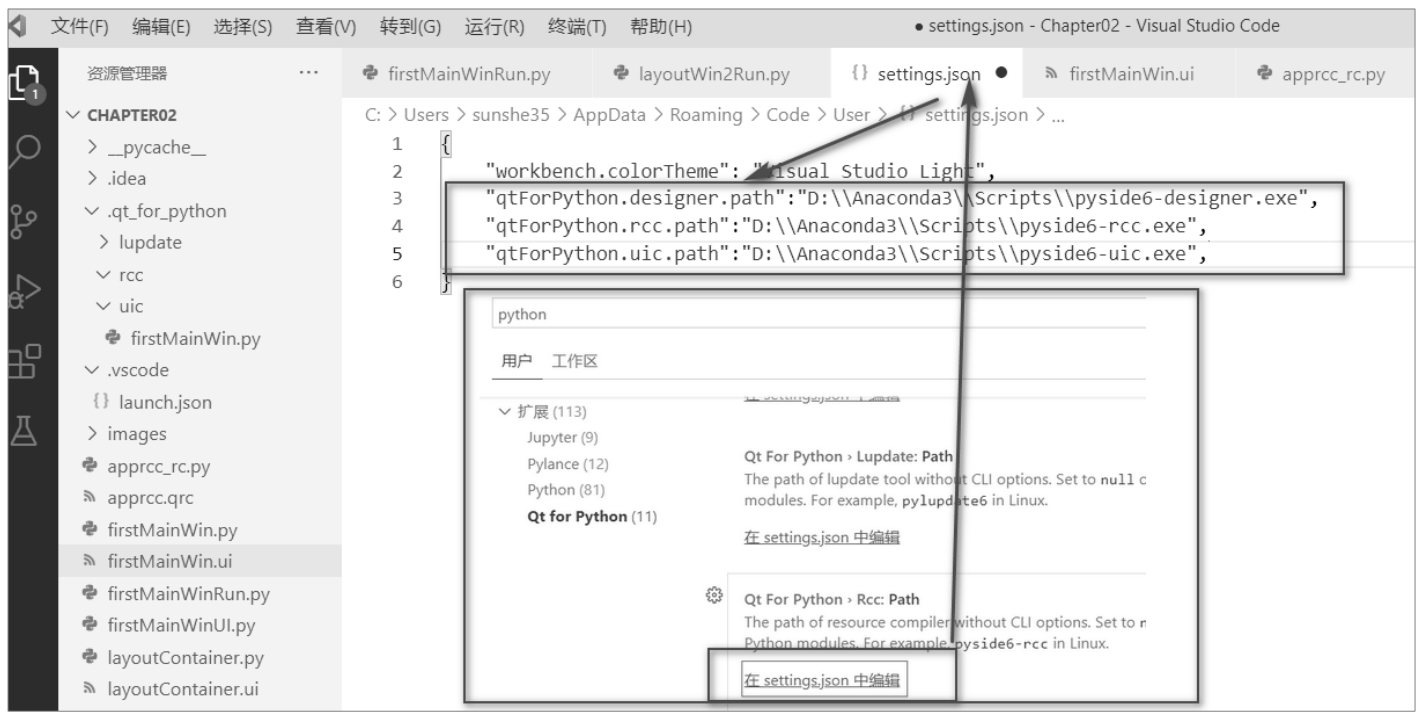
Task: Switch to firstMainWin.ui editor tab
Action: point(1131,74)
